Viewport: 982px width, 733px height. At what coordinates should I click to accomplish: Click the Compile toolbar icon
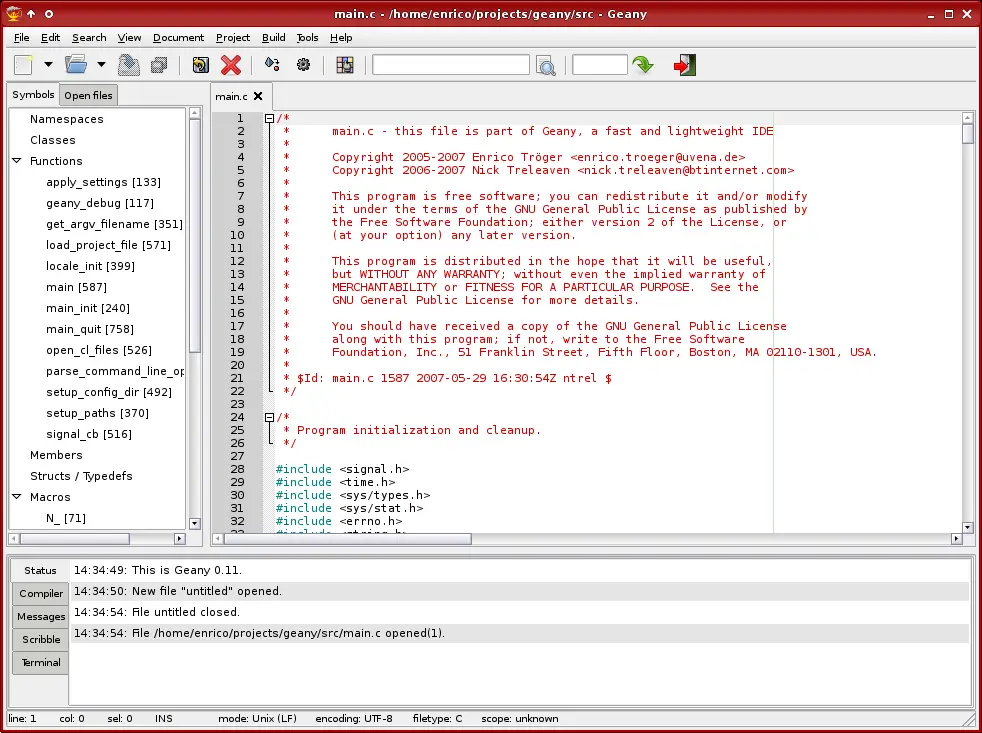click(x=272, y=65)
